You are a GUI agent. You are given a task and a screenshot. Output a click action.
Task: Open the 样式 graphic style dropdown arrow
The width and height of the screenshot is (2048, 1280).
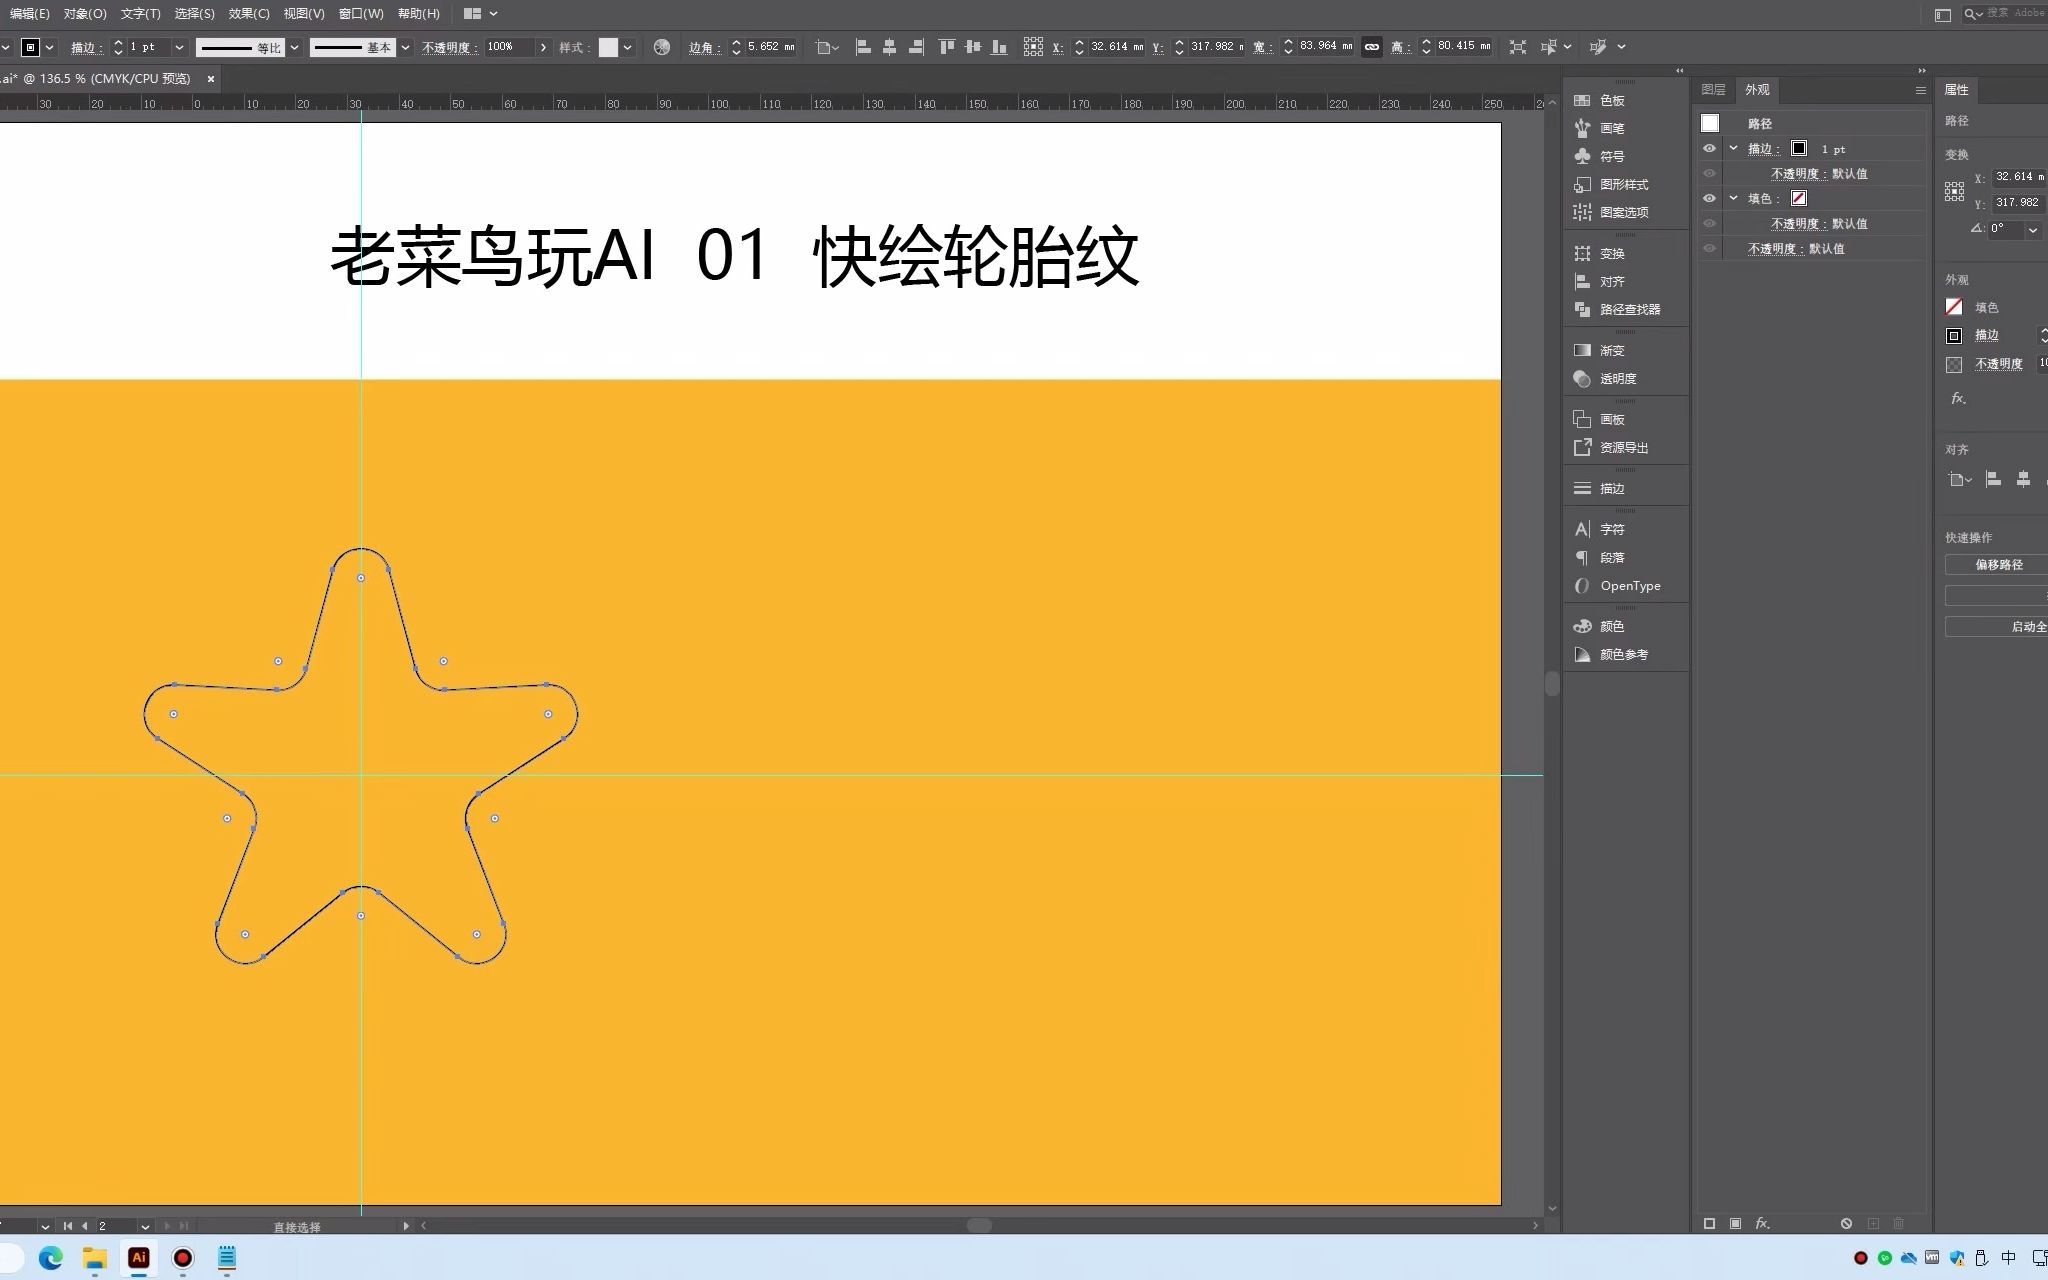[627, 47]
